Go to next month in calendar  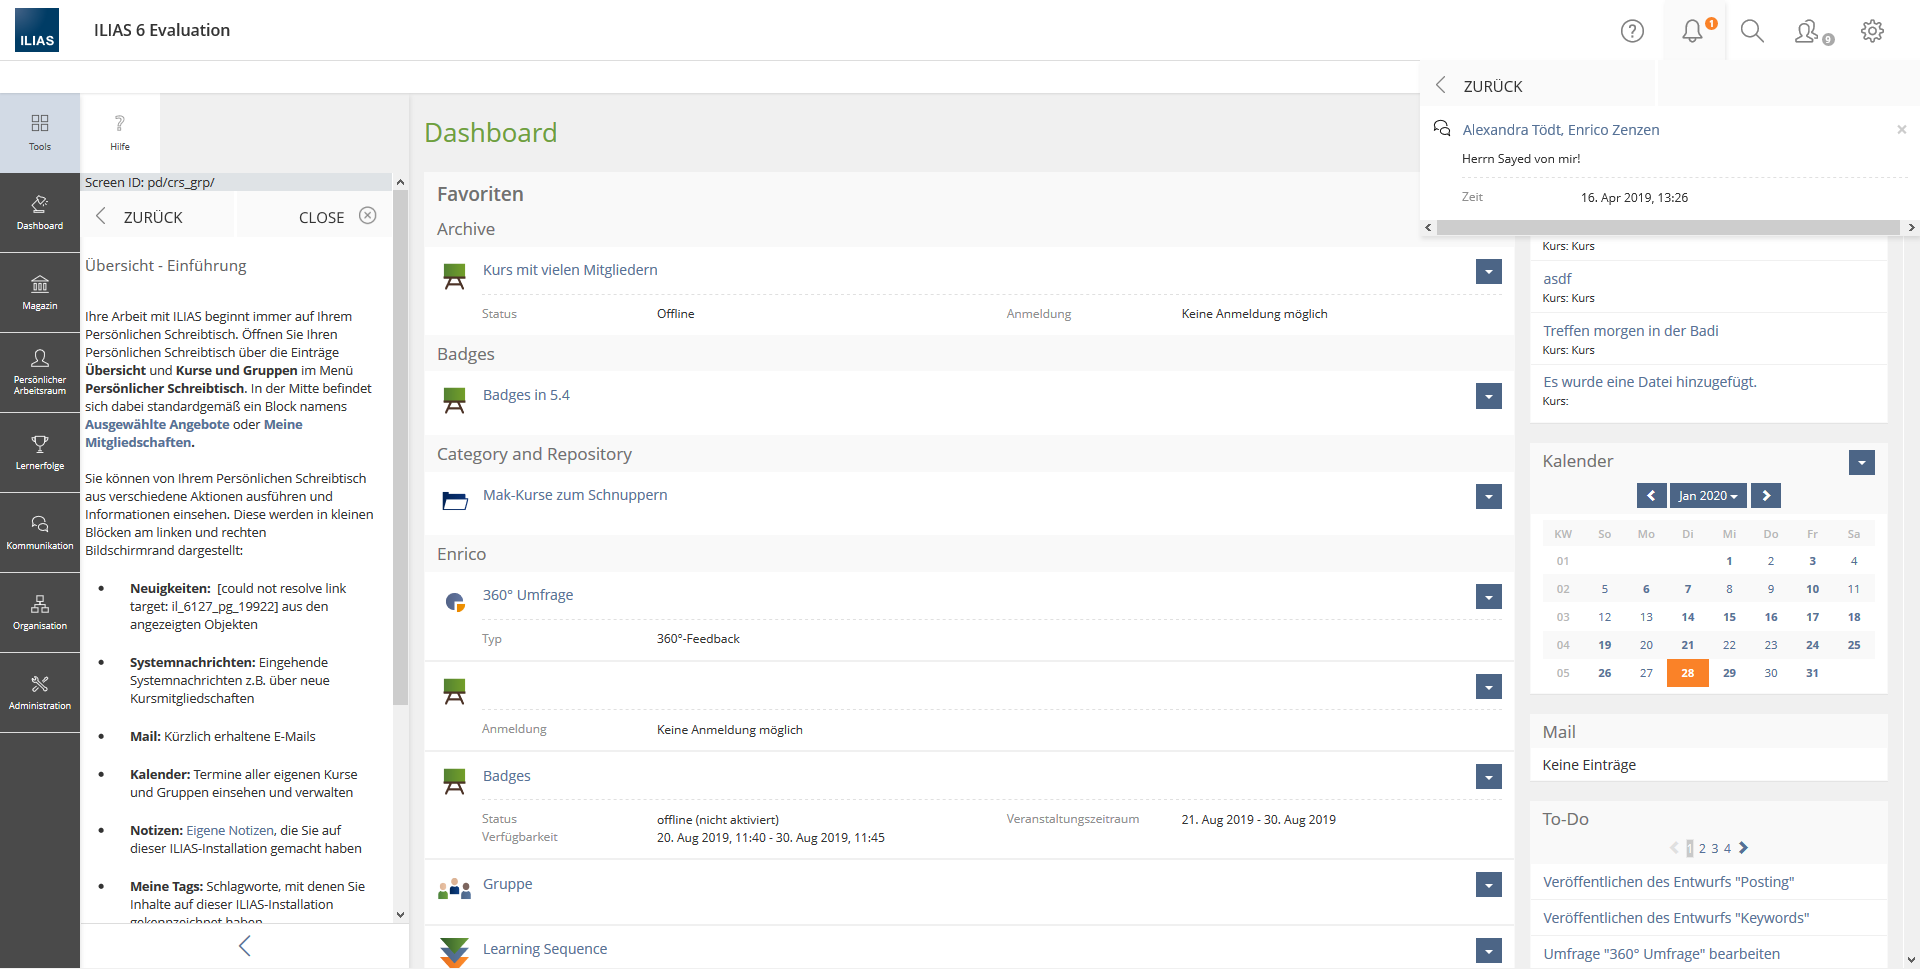click(1766, 496)
